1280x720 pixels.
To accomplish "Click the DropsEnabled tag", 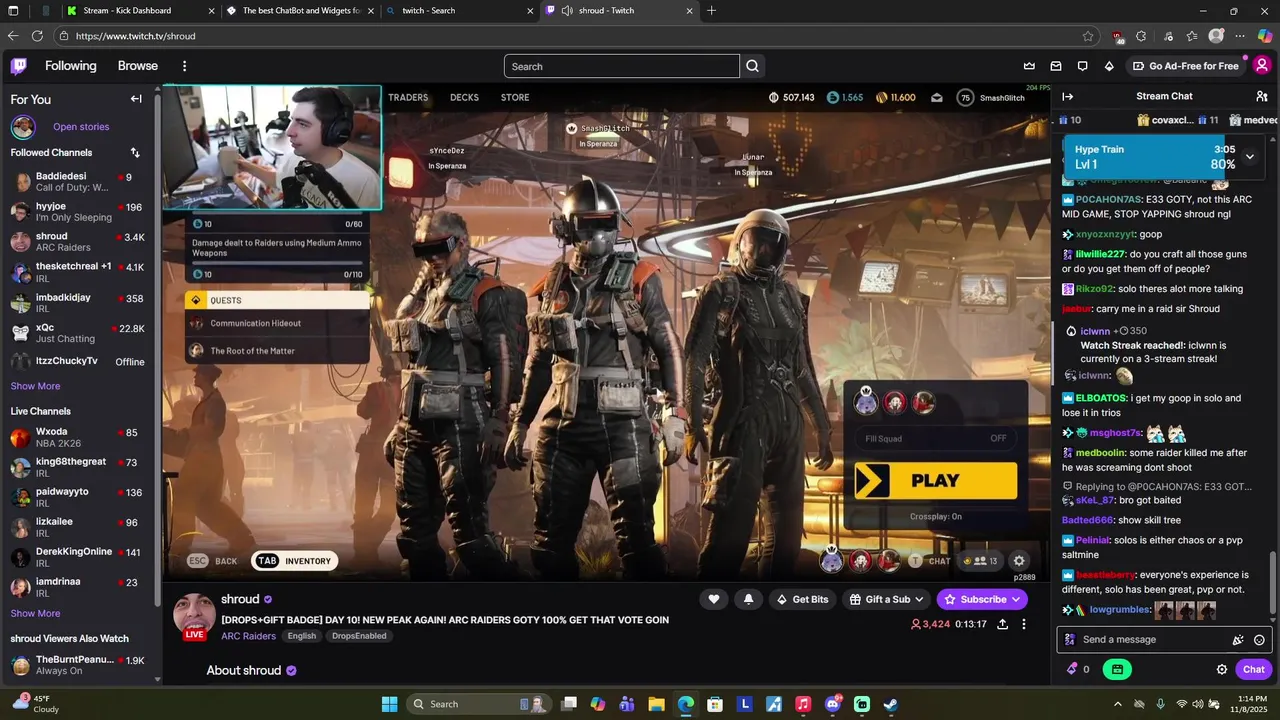I will coord(357,636).
